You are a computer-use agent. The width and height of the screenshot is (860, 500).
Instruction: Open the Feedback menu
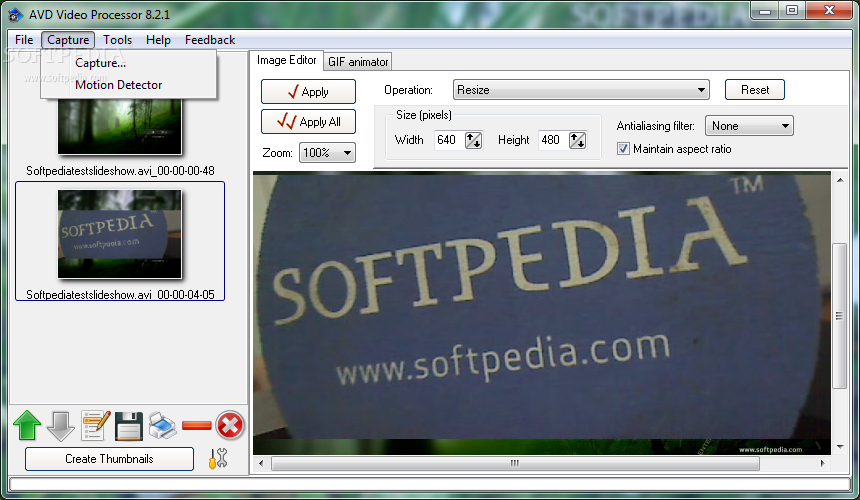coord(210,40)
